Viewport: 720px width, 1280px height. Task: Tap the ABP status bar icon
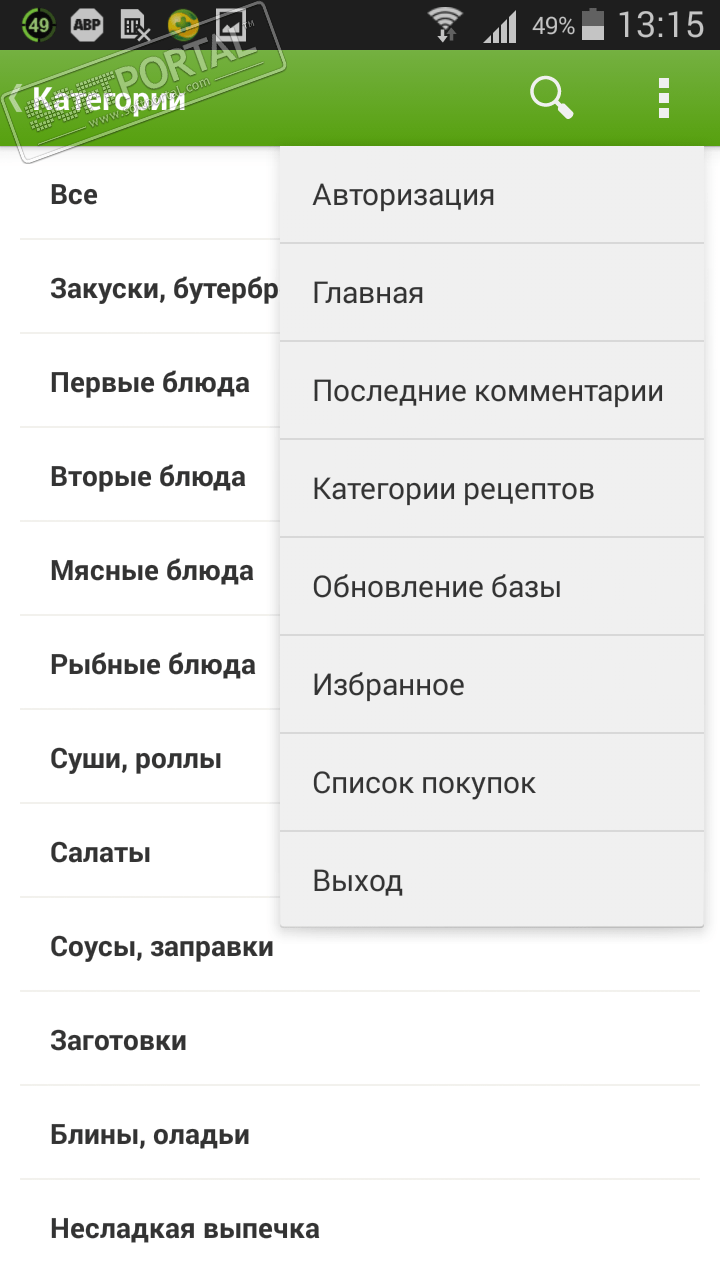(x=87, y=25)
